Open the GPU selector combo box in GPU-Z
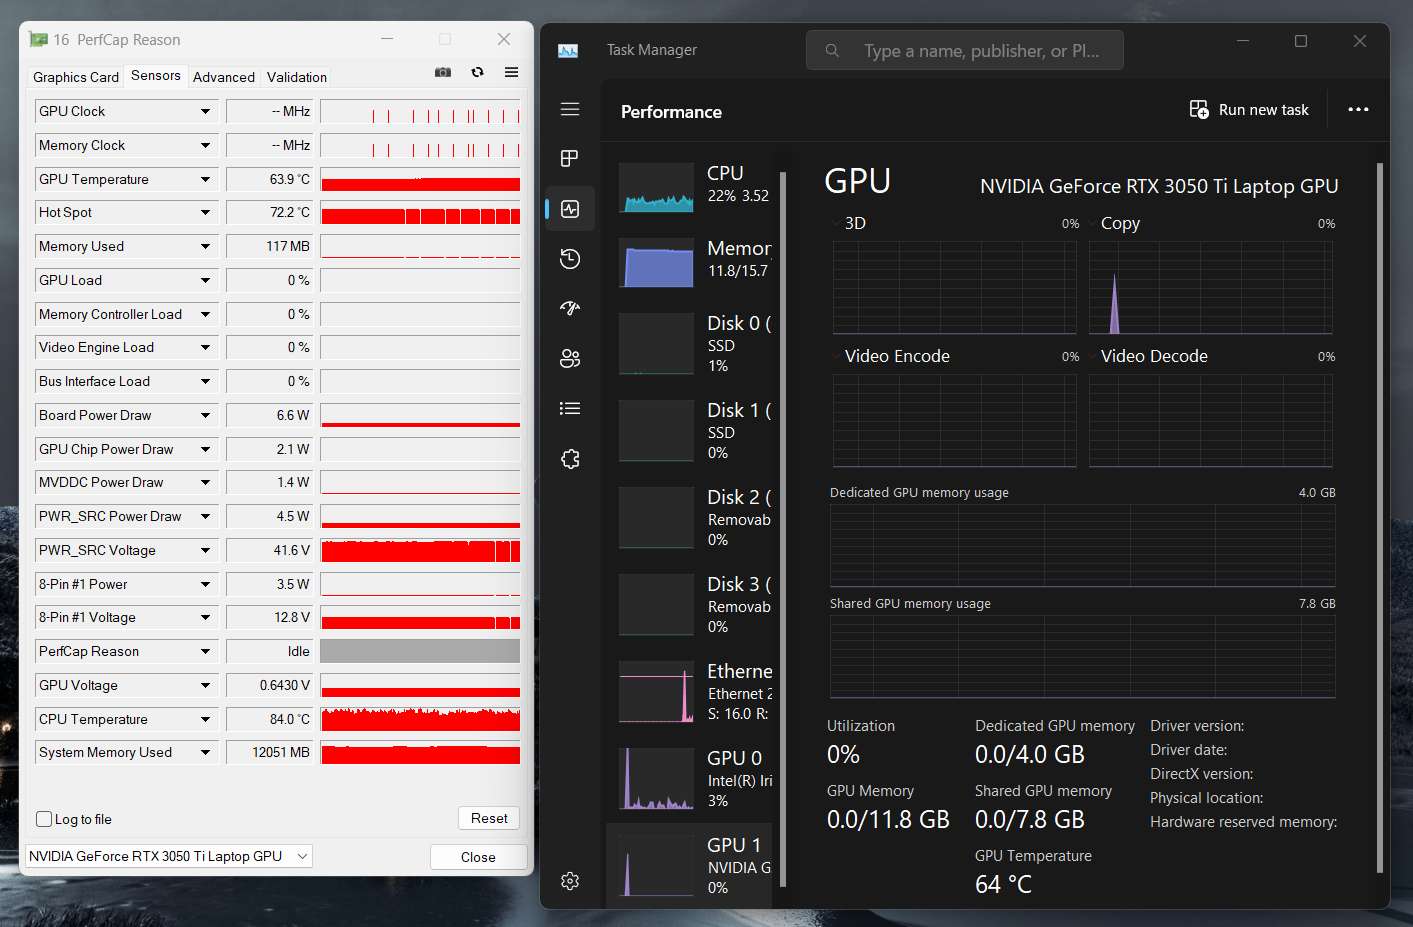The height and width of the screenshot is (927, 1413). click(168, 856)
